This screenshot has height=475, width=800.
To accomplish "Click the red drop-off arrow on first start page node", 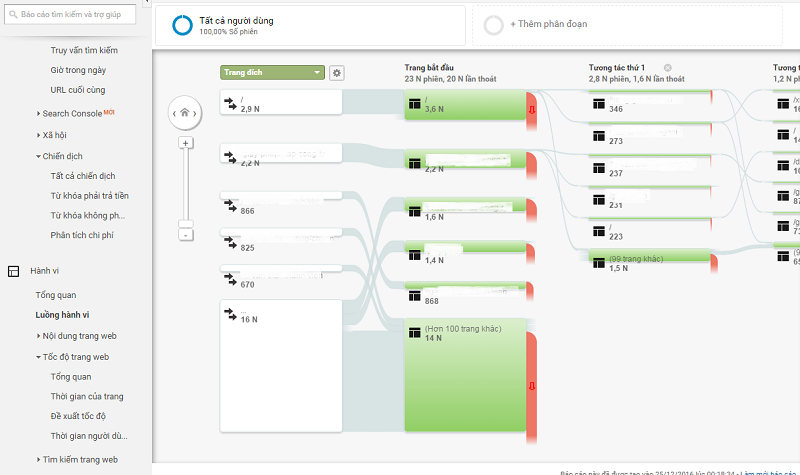I will coord(532,108).
